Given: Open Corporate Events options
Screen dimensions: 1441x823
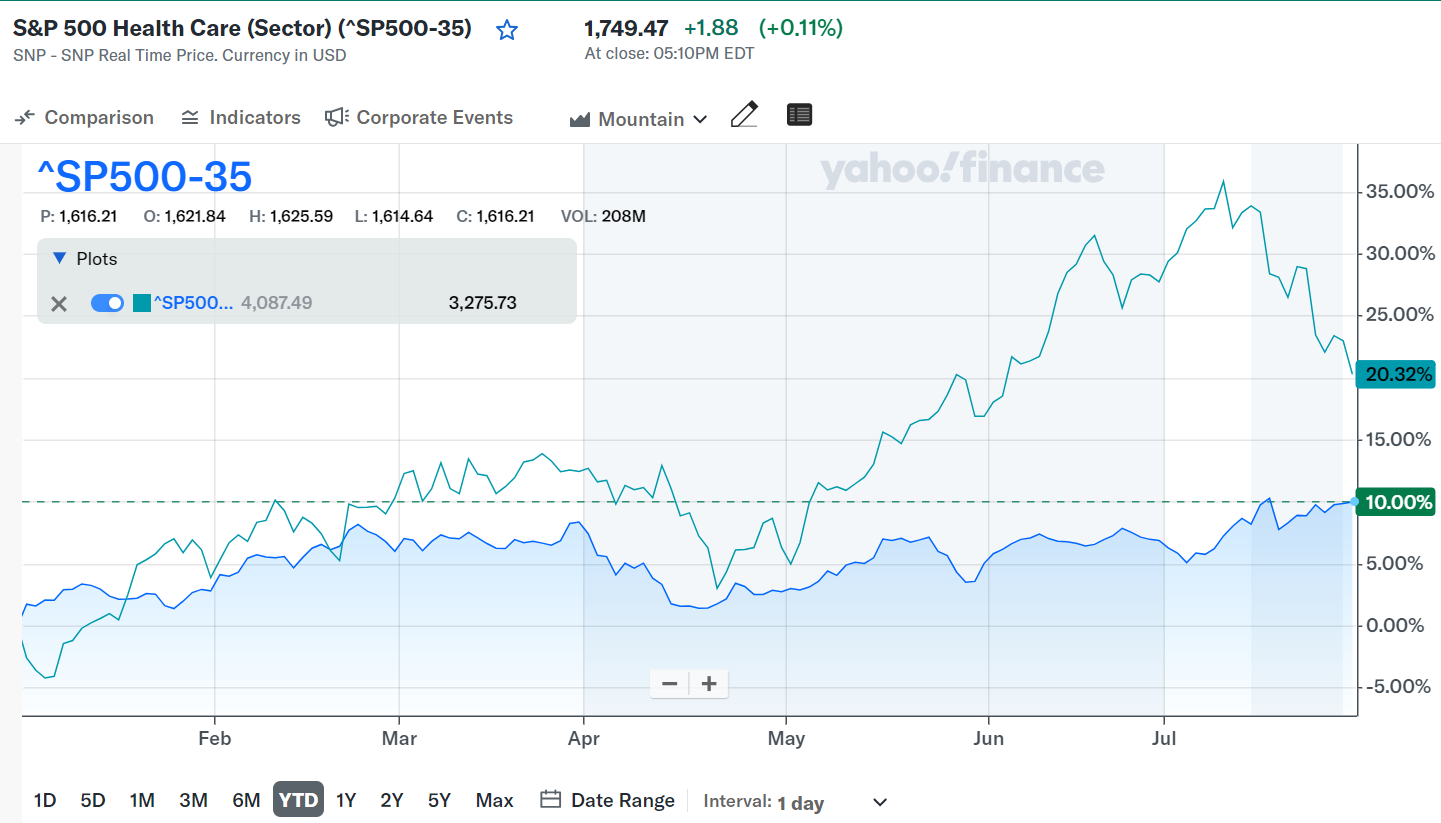Looking at the screenshot, I should click(x=419, y=118).
